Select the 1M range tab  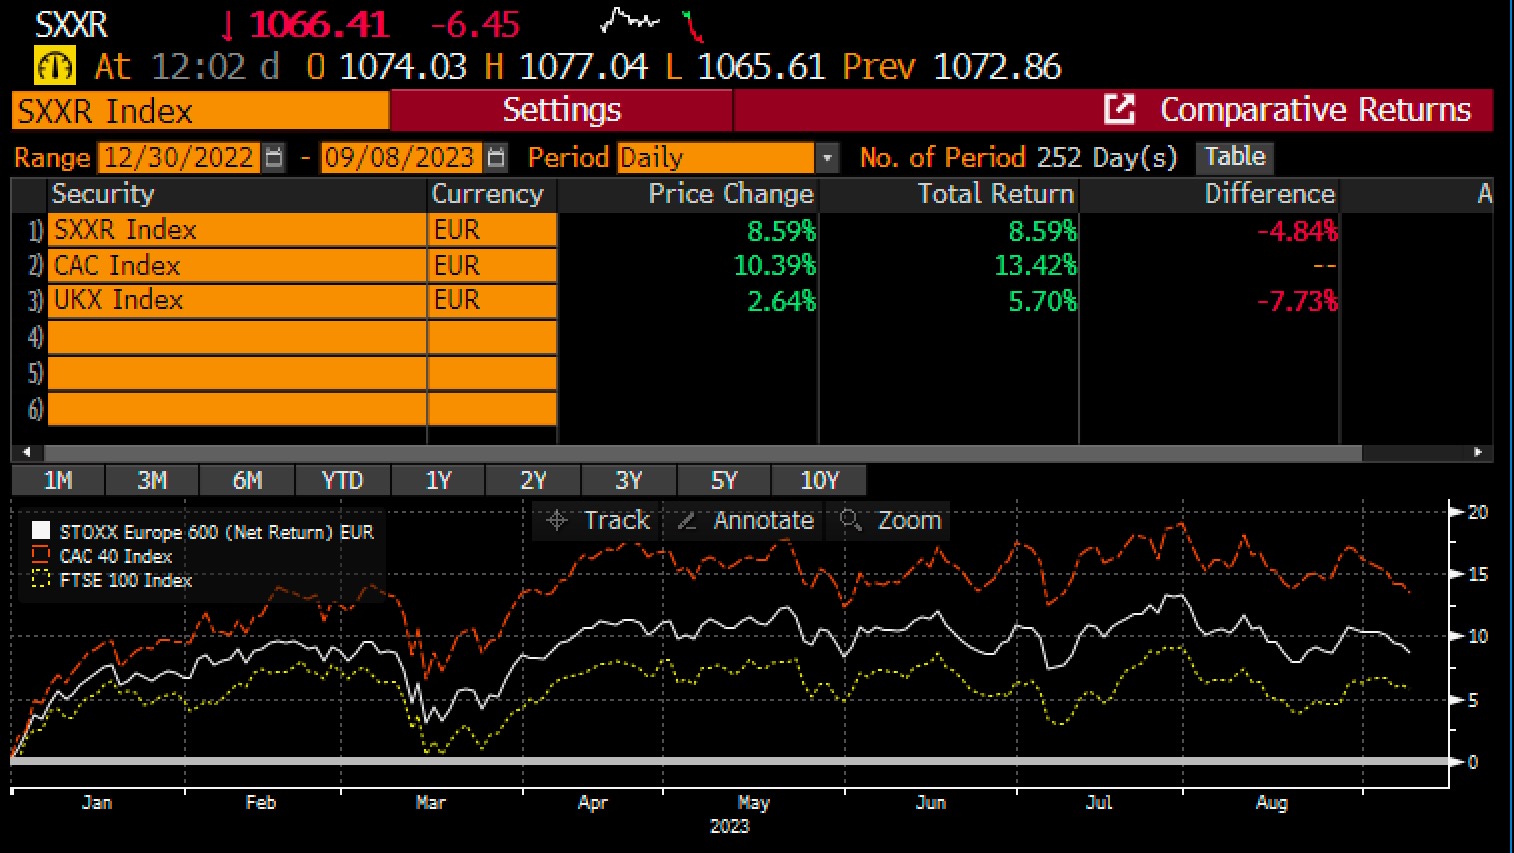pyautogui.click(x=58, y=480)
